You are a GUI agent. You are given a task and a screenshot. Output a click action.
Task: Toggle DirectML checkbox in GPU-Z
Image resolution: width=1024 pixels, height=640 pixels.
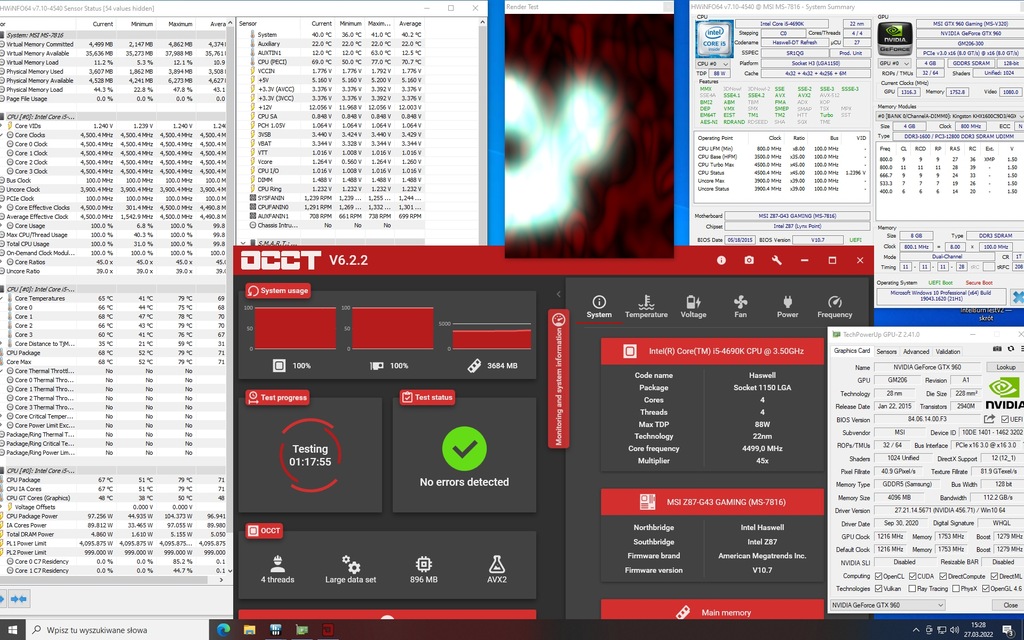click(994, 576)
